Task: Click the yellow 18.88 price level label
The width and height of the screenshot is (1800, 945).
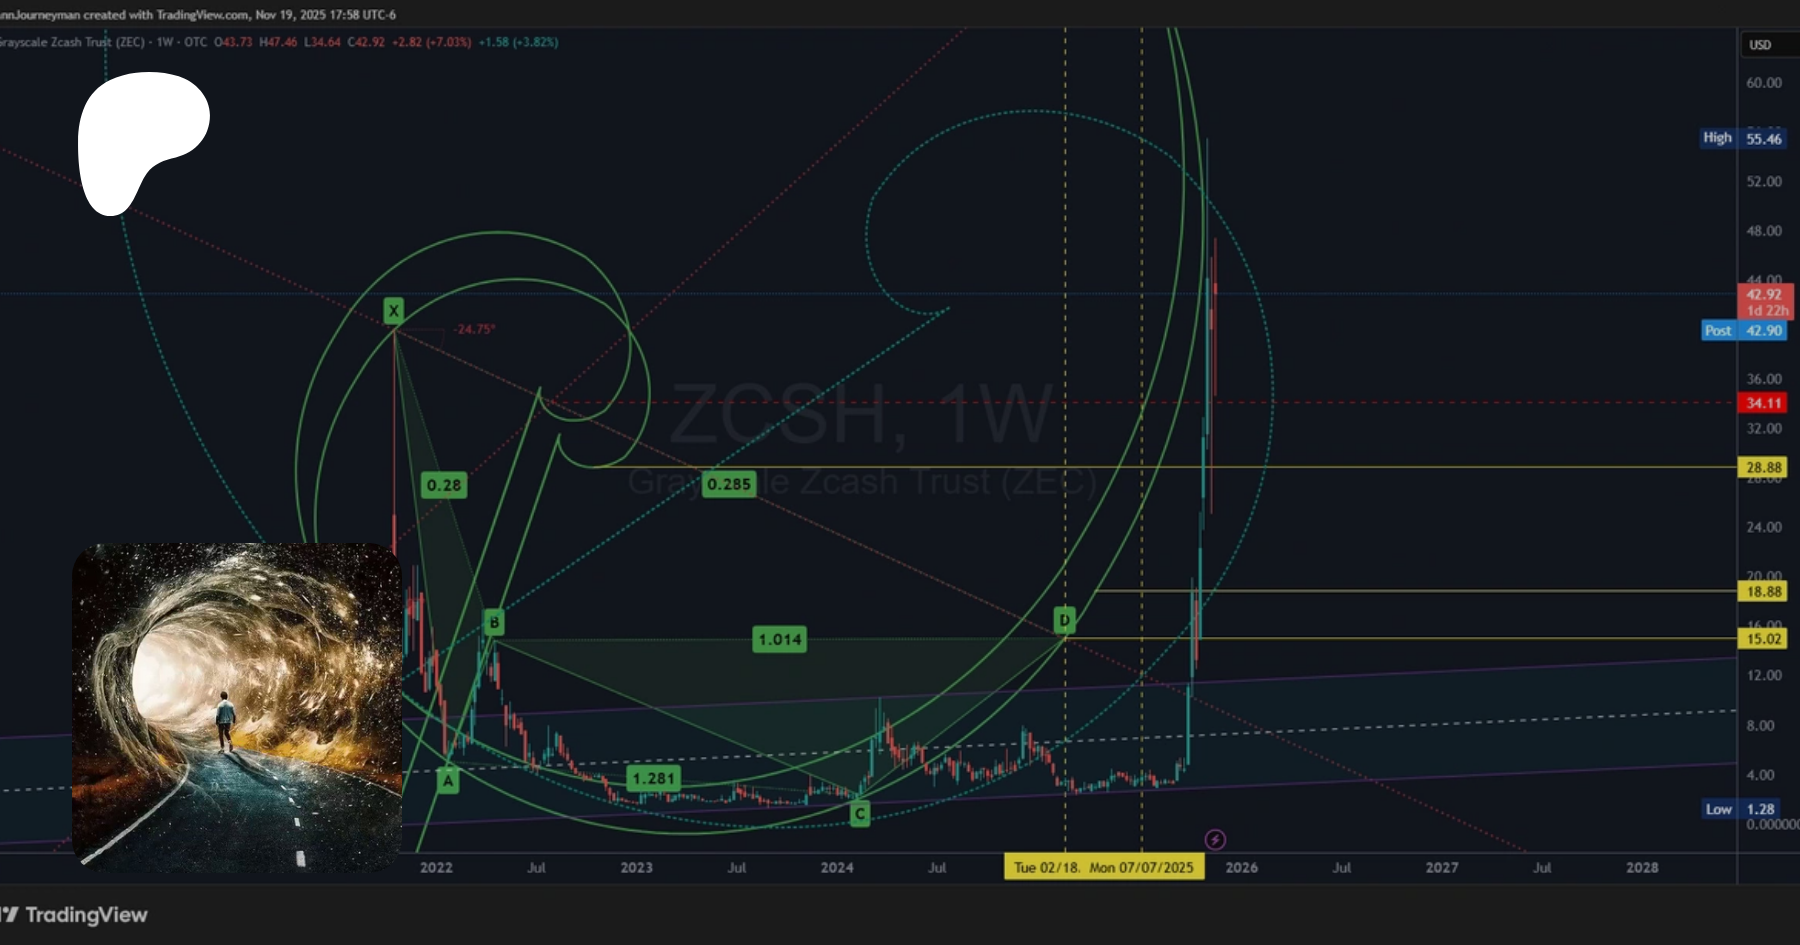Action: pos(1764,592)
